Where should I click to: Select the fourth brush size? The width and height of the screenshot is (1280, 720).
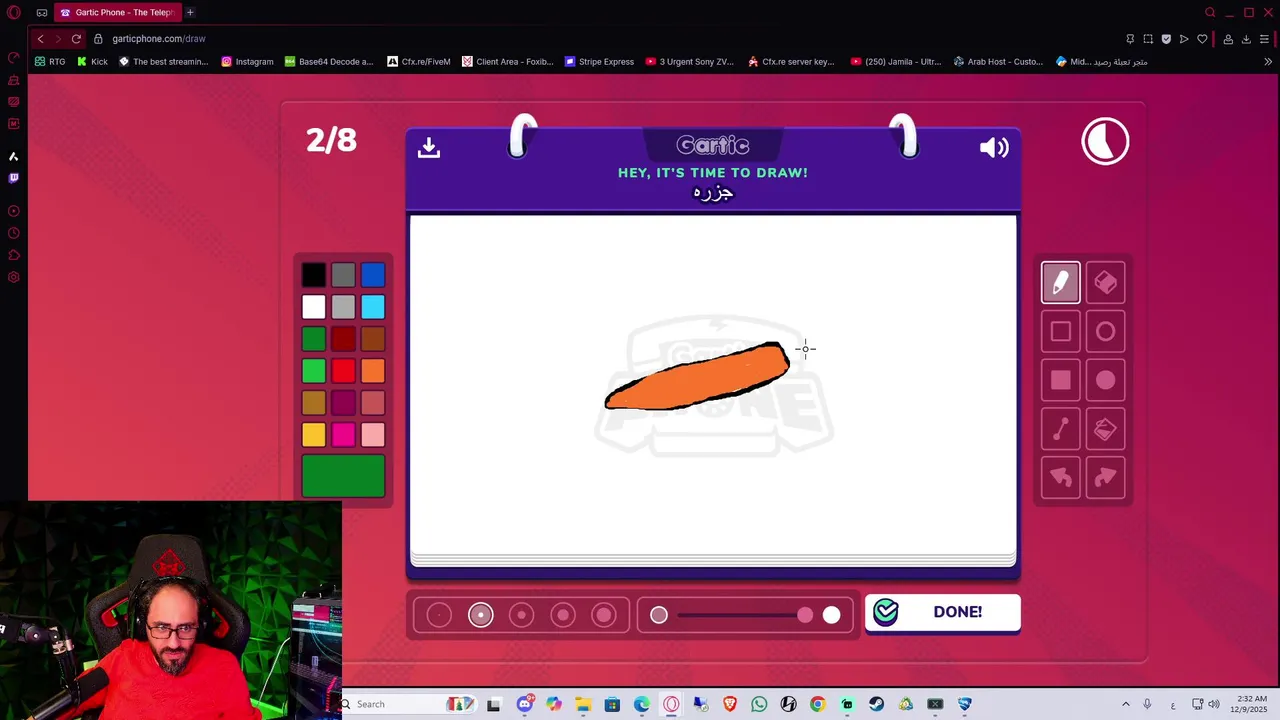[x=563, y=615]
